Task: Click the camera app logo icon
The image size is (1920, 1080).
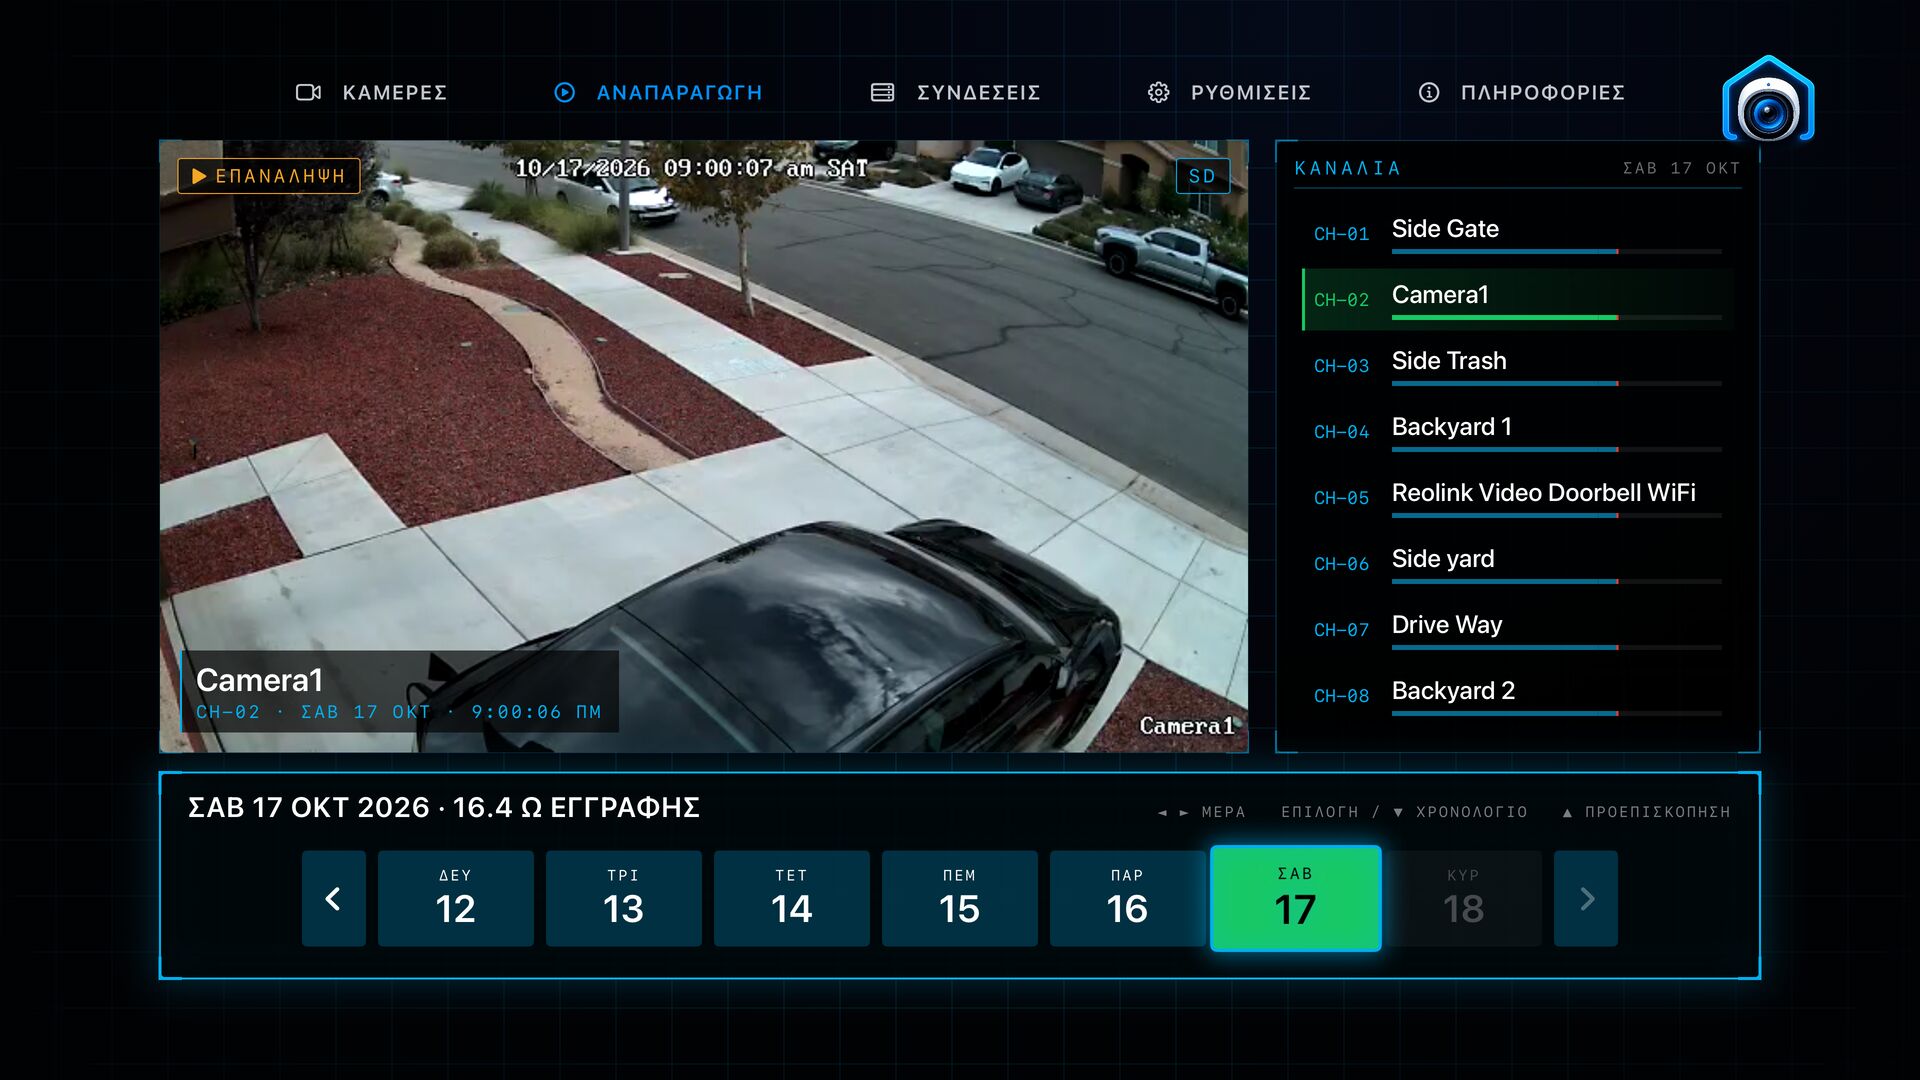Action: (x=1768, y=100)
